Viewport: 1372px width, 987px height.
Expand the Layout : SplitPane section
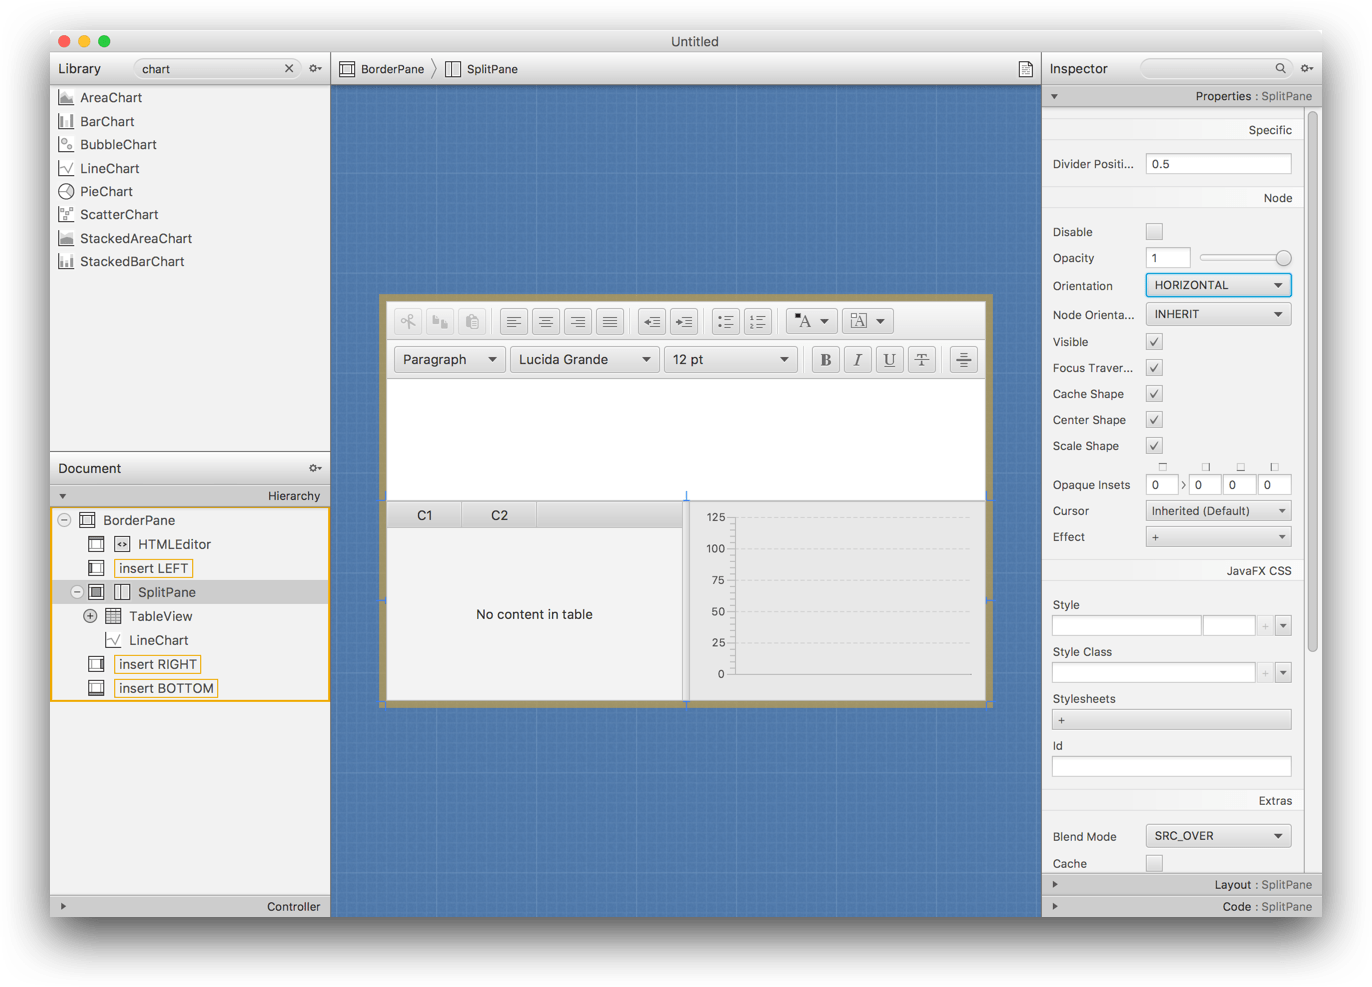[x=1055, y=885]
